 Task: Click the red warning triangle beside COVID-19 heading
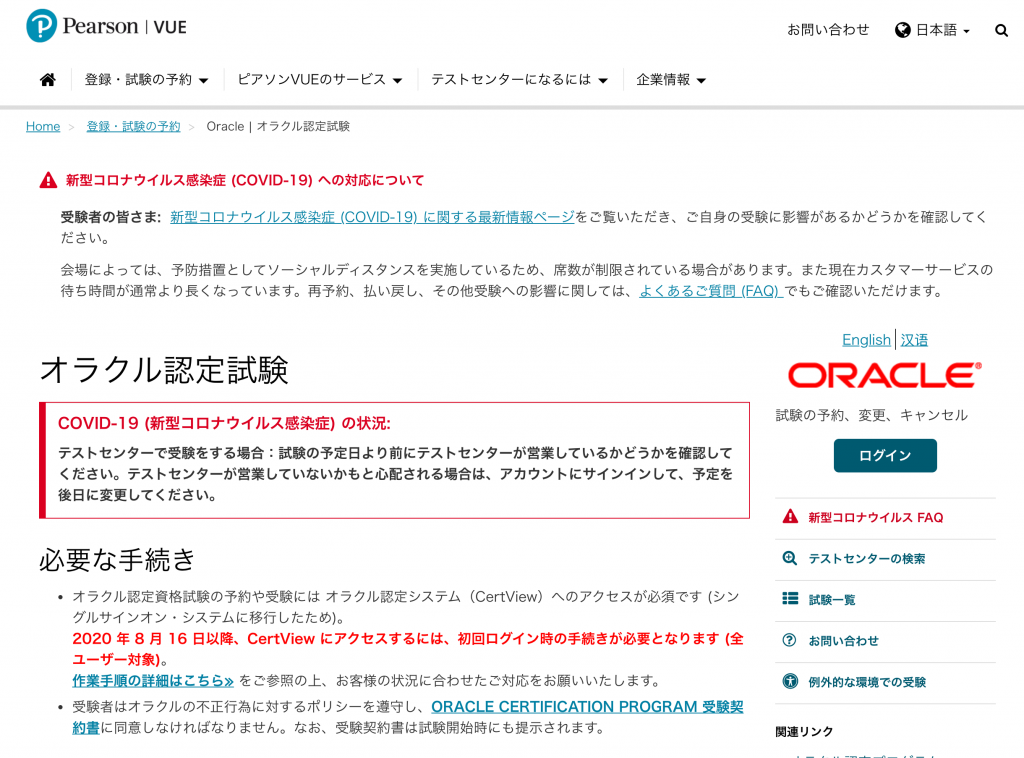(x=48, y=180)
